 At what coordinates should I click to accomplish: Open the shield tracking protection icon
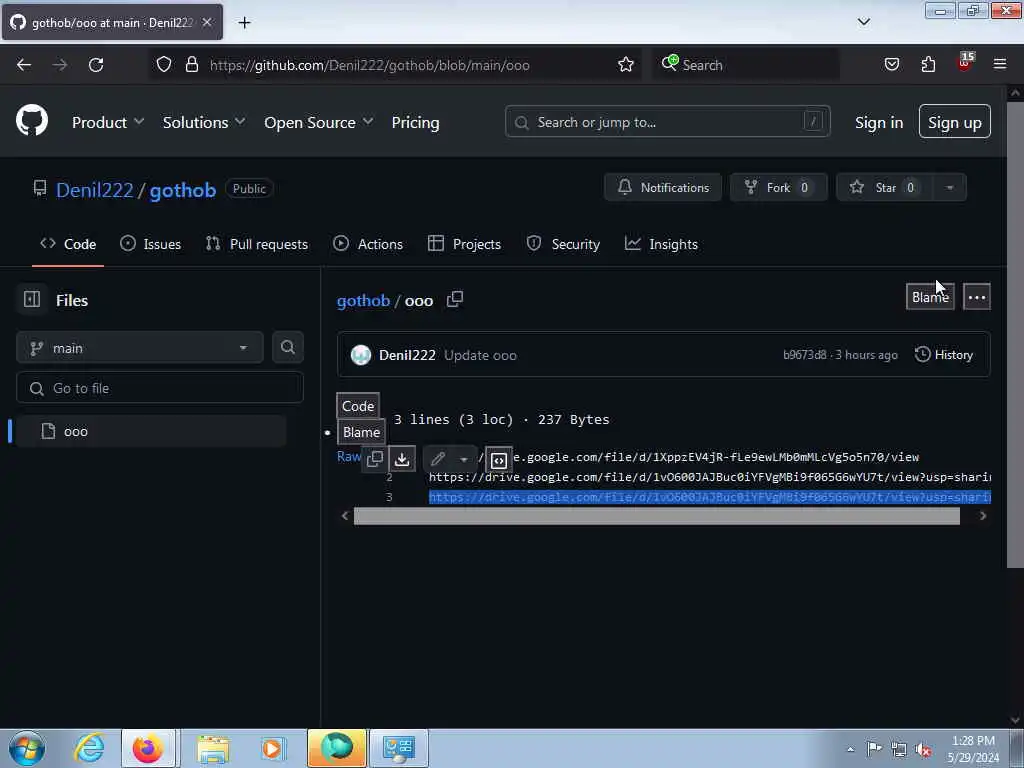point(164,65)
